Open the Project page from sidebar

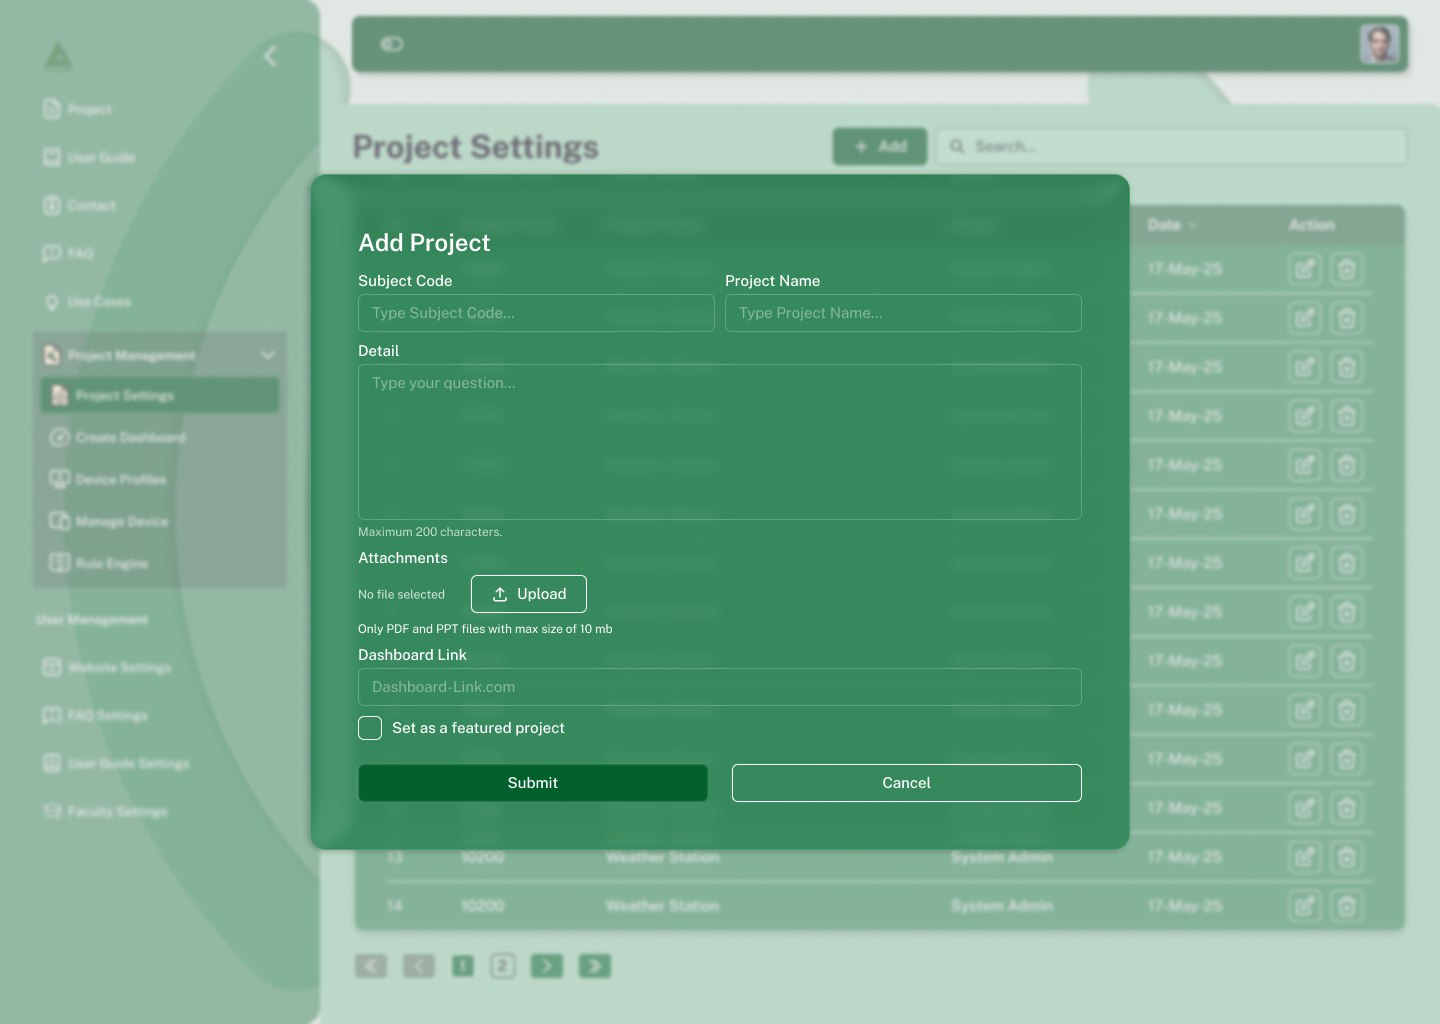[x=78, y=109]
